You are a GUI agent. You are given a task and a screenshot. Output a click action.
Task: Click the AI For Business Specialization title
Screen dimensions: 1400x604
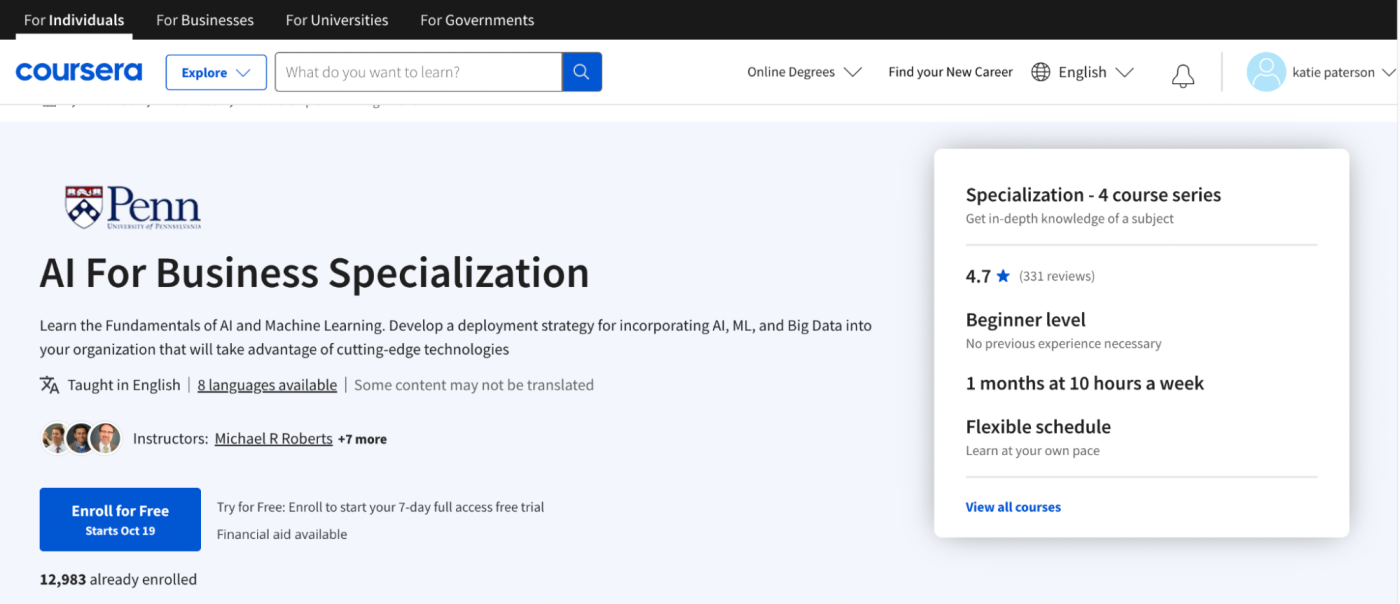click(314, 273)
